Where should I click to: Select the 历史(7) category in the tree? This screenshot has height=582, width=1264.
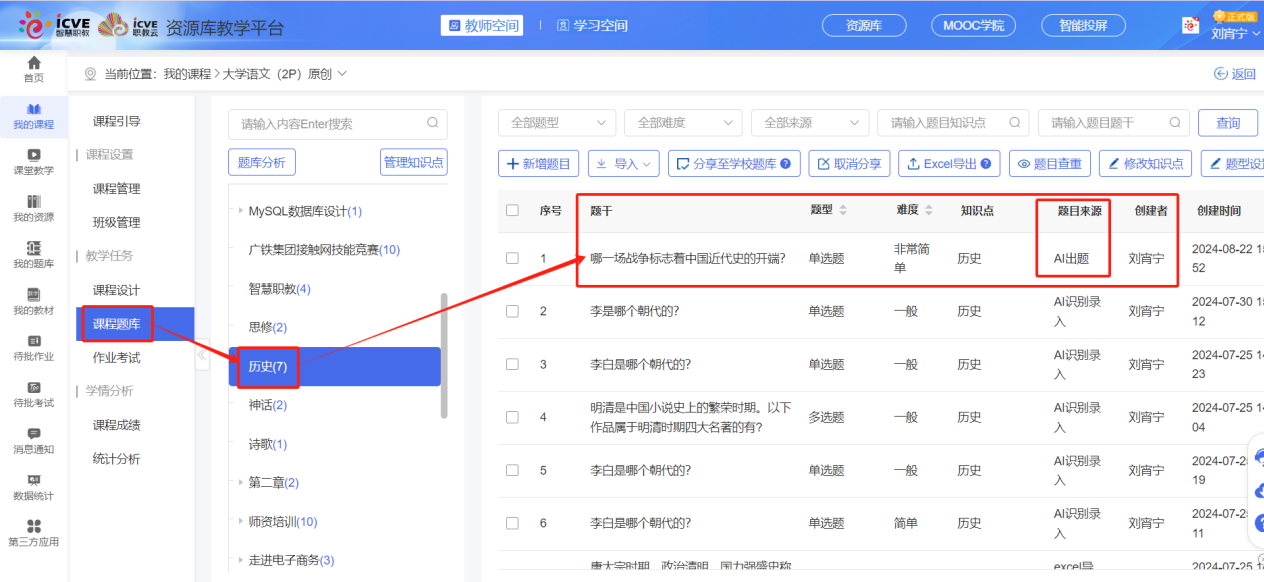[x=270, y=366]
